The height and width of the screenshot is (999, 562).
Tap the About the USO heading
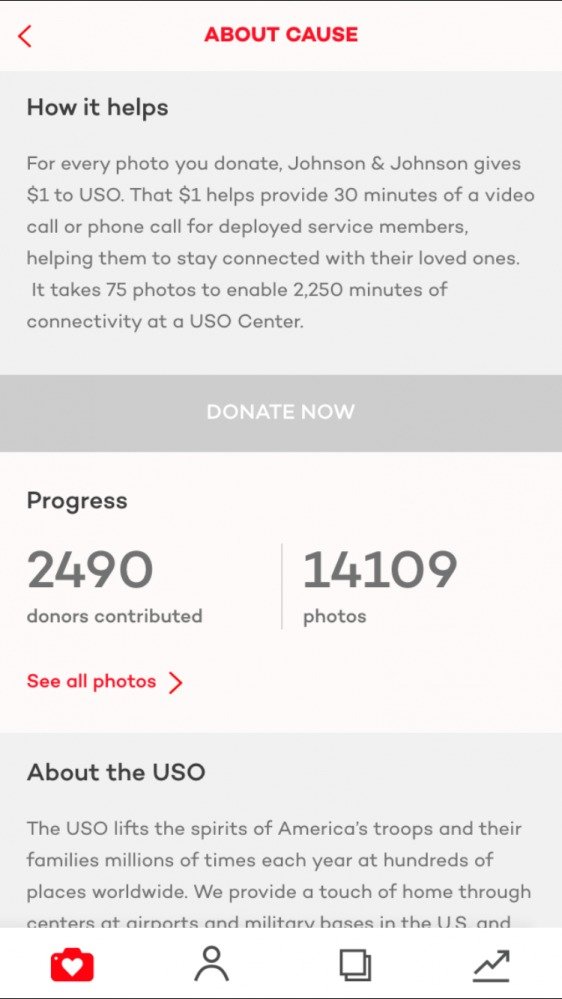pyautogui.click(x=116, y=772)
